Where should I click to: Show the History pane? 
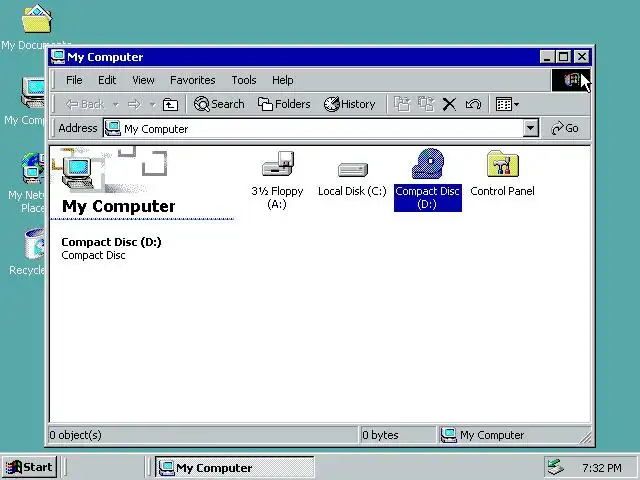pyautogui.click(x=349, y=104)
